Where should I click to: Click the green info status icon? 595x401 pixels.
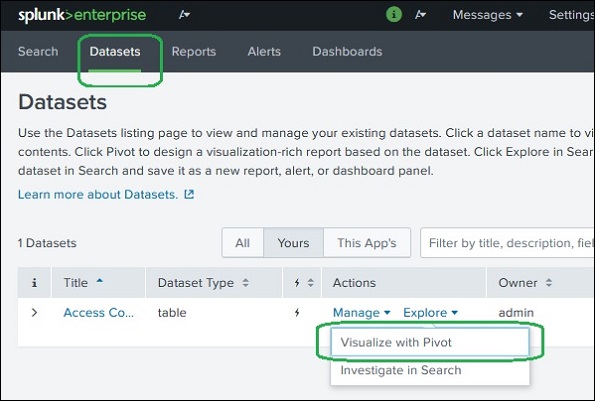click(394, 15)
